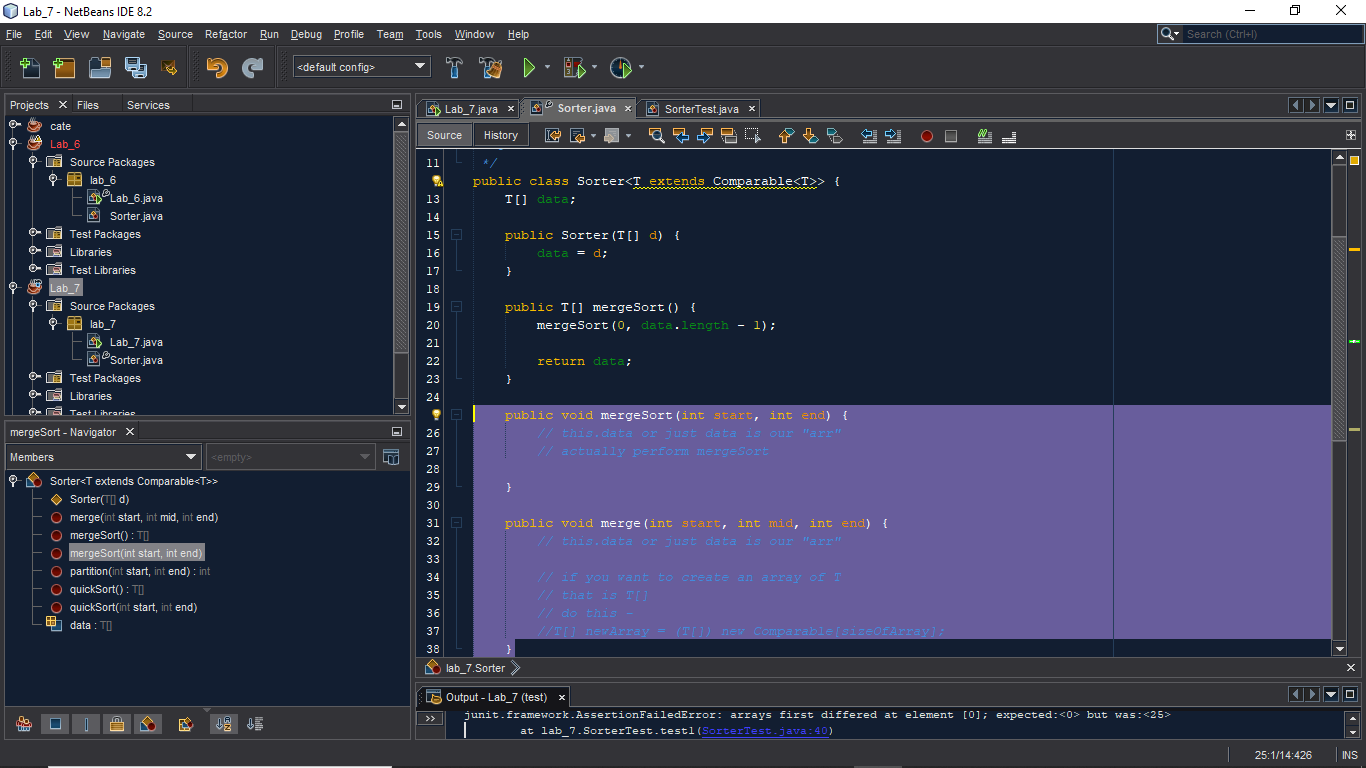
Task: Switch to the SorterTest.java editor tab
Action: [700, 108]
